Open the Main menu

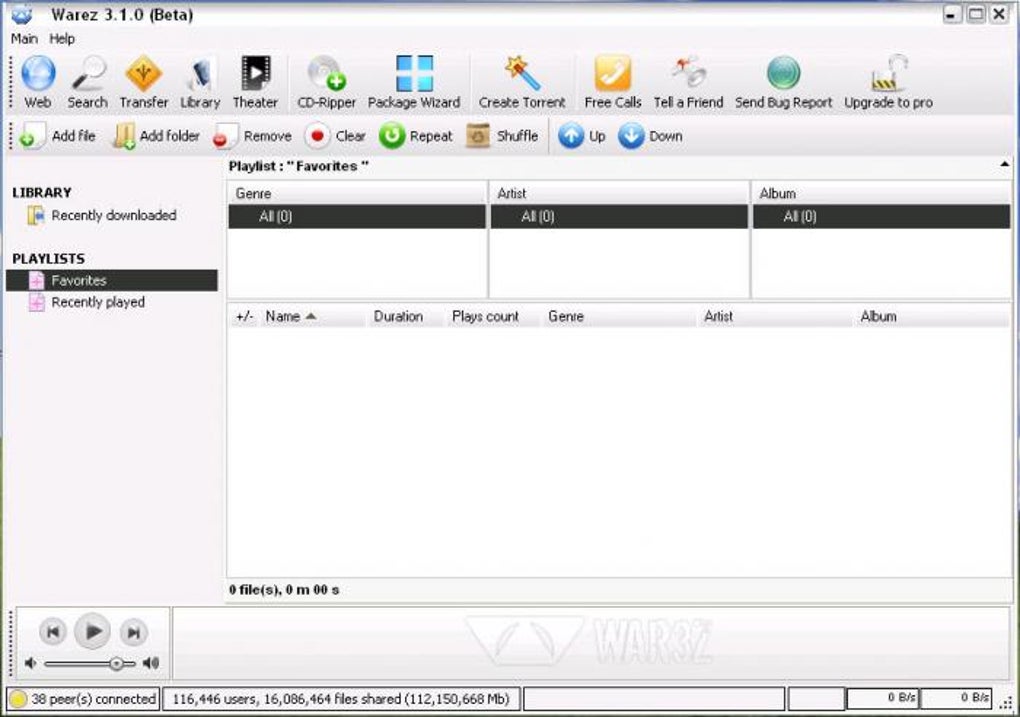pos(24,39)
